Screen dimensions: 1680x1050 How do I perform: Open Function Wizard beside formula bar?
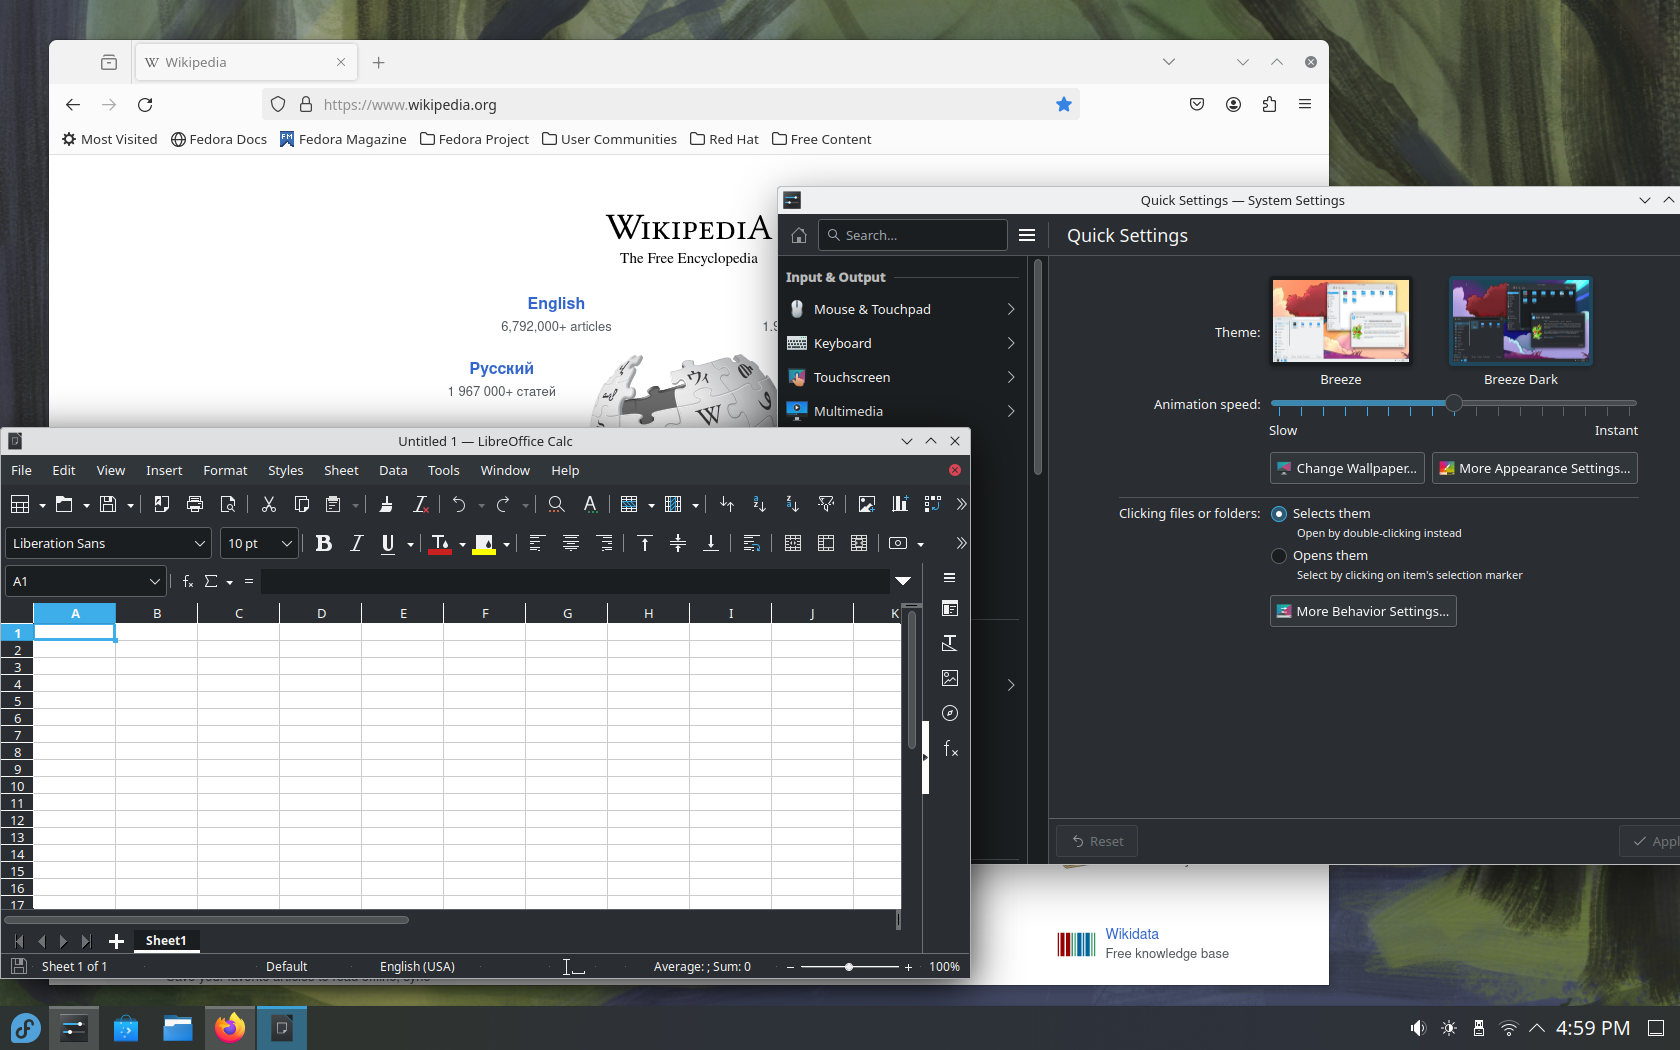pos(188,581)
